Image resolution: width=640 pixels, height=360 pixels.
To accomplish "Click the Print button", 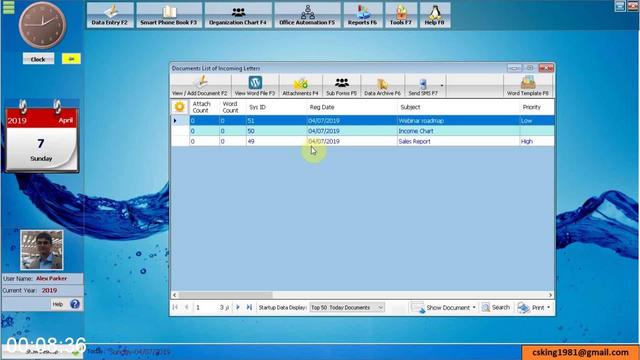I will pyautogui.click(x=531, y=307).
